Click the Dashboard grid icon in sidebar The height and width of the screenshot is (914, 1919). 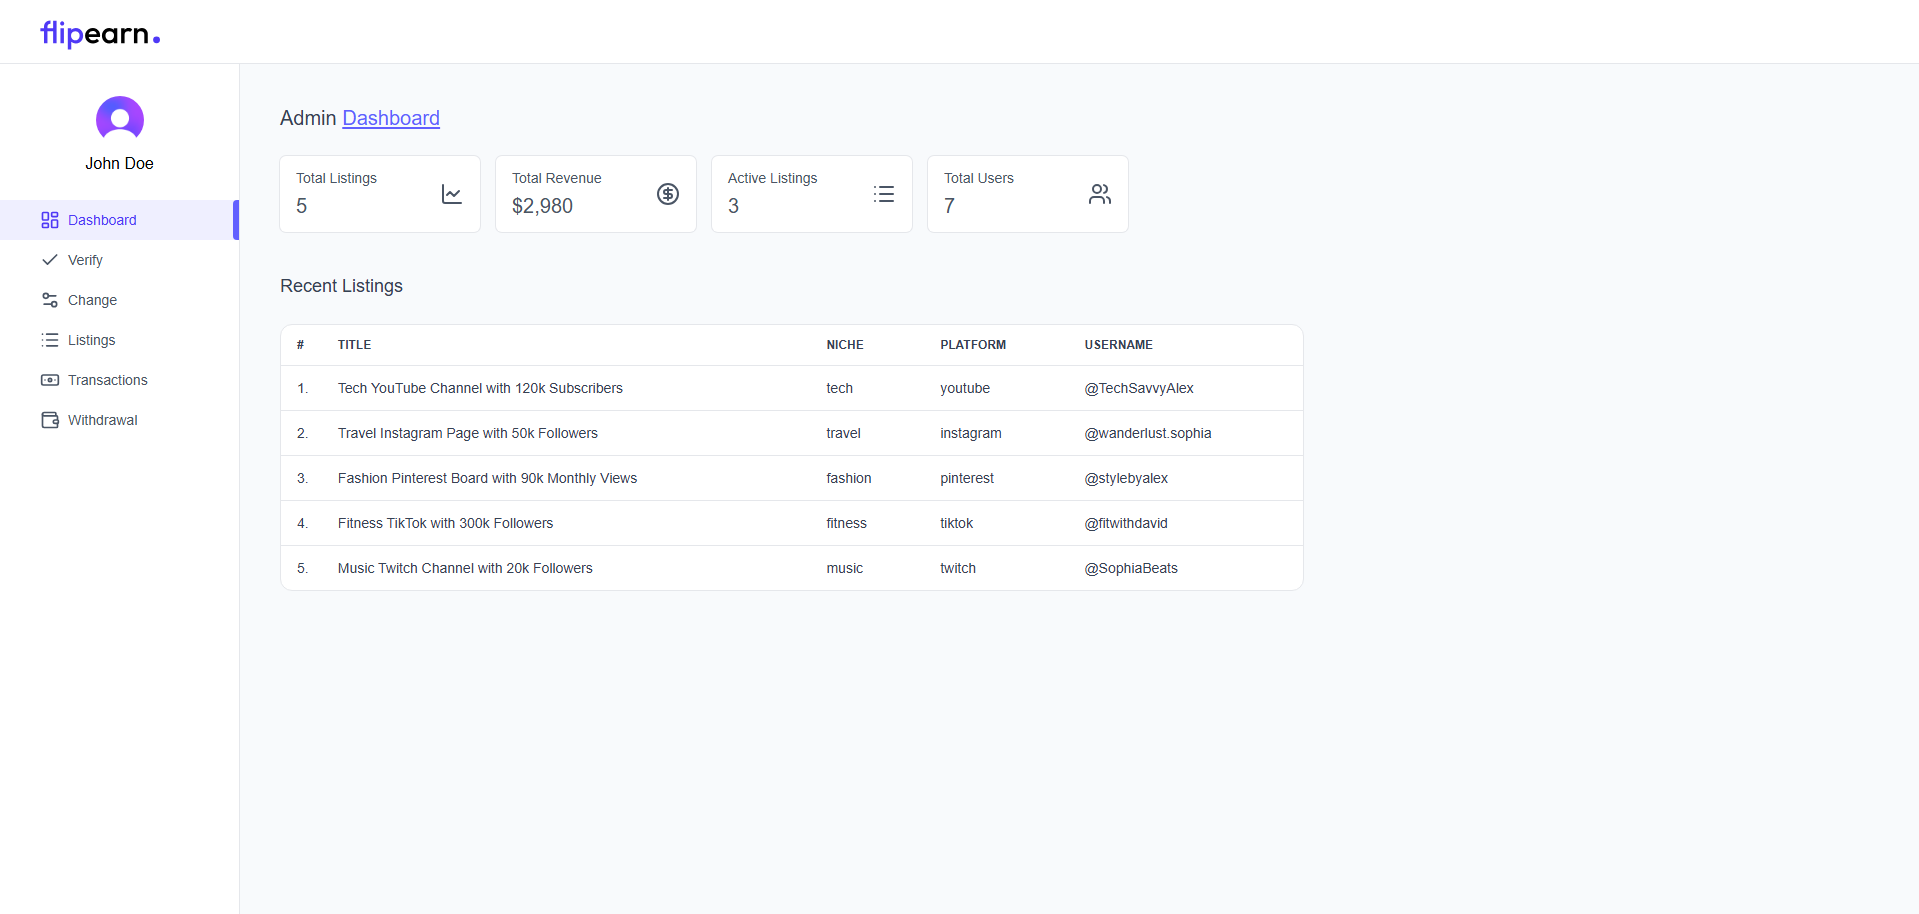click(50, 220)
